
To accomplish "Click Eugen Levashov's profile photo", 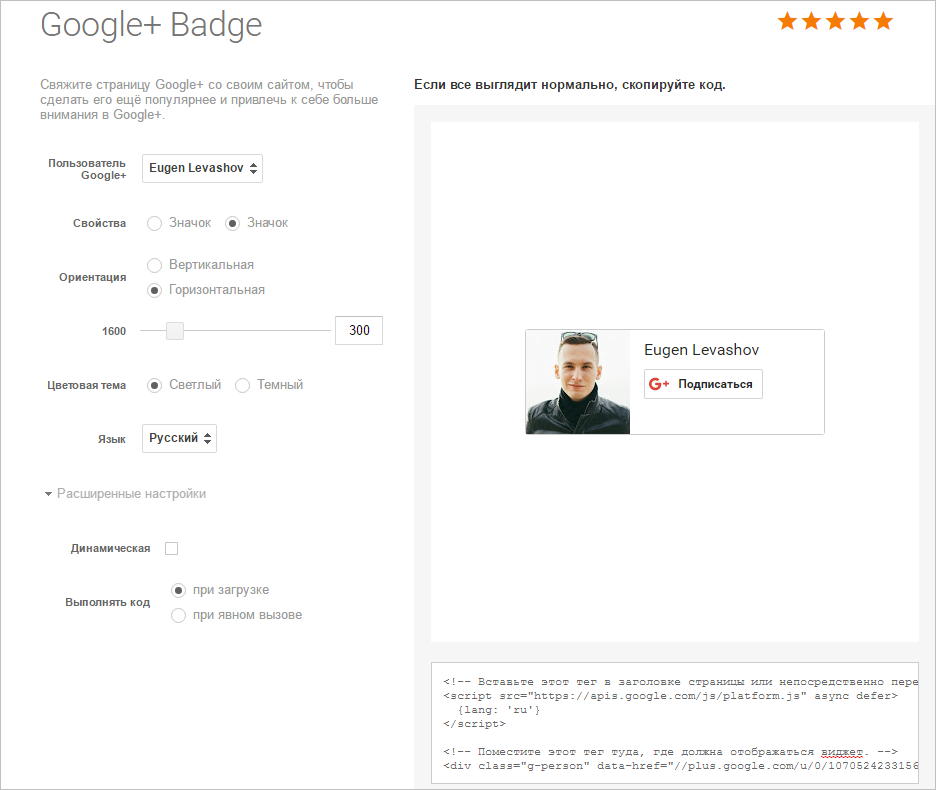I will click(578, 382).
